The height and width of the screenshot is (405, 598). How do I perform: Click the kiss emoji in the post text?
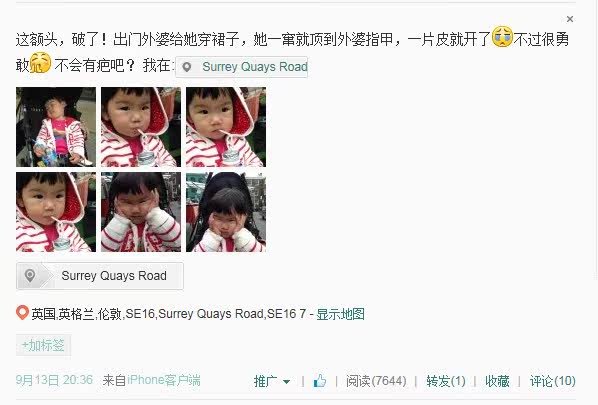pyautogui.click(x=40, y=63)
